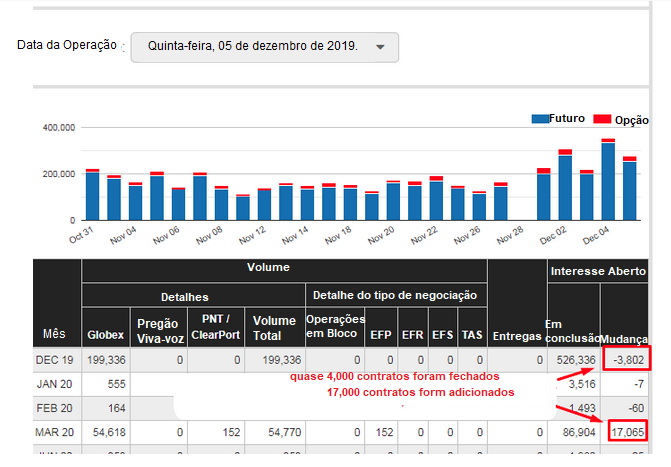Click the Nov 08 x-axis label

[x=209, y=235]
